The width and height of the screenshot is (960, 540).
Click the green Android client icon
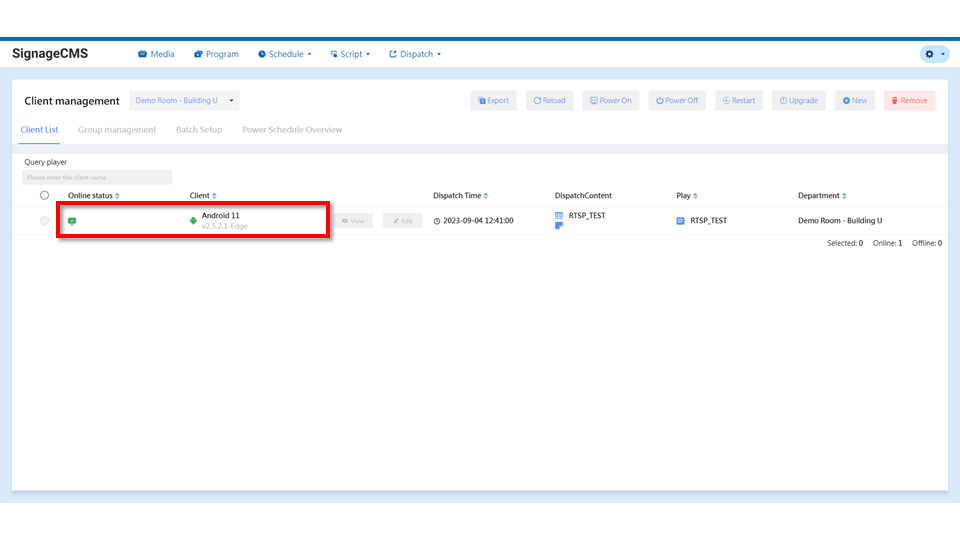point(194,221)
